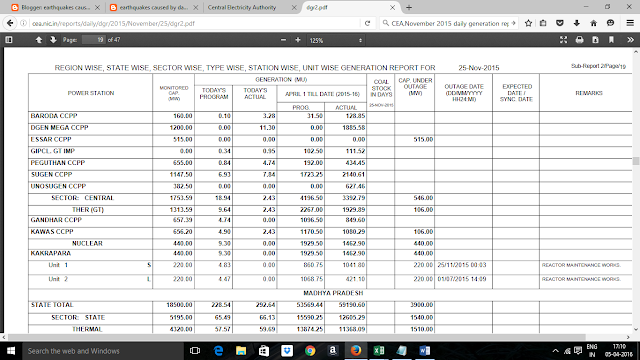This screenshot has height=360, width=640.
Task: Click Search the web and Windows box
Action: pos(102,351)
